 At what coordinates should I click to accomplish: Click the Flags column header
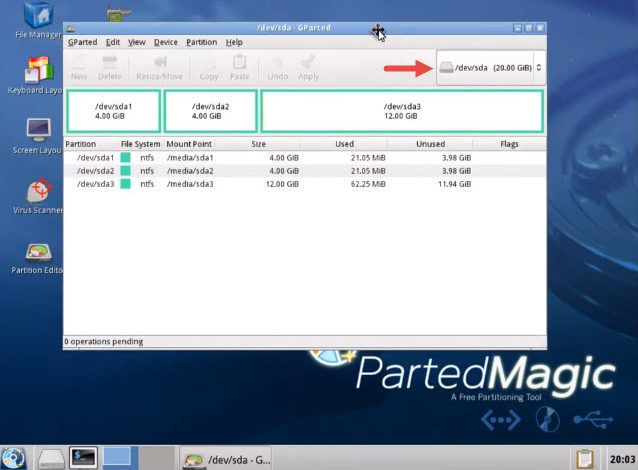509,144
